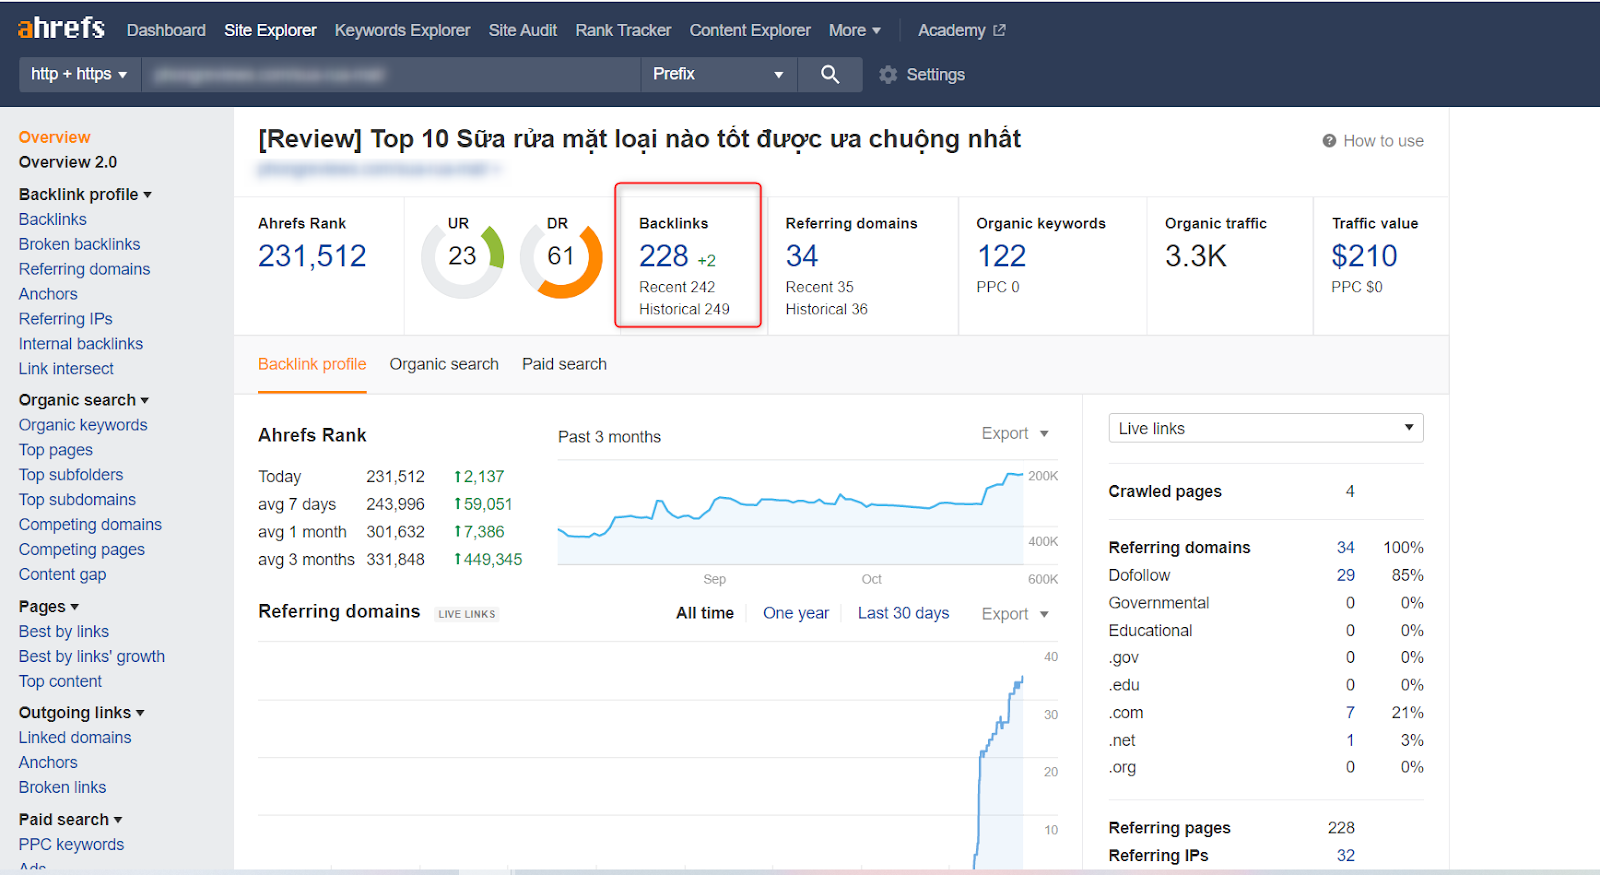The height and width of the screenshot is (875, 1600).
Task: Select Last 30 days range
Action: click(903, 613)
